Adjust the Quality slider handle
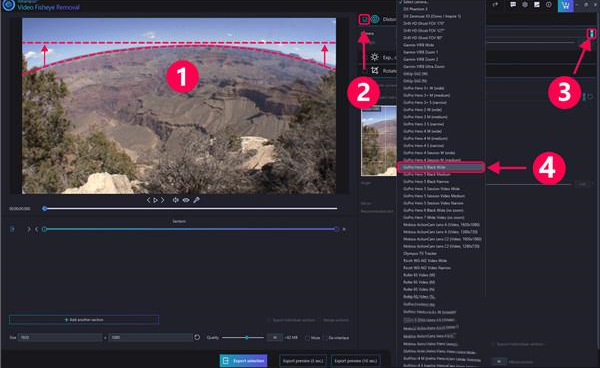The image size is (600, 368). pos(247,338)
